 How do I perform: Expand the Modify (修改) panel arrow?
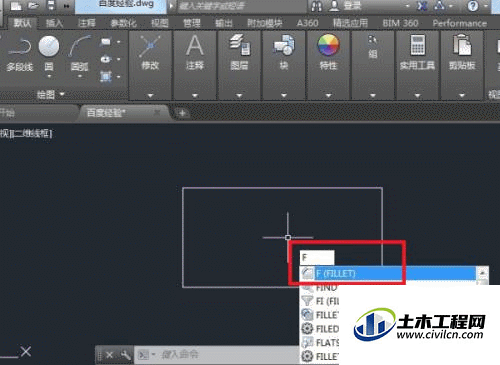coord(150,96)
